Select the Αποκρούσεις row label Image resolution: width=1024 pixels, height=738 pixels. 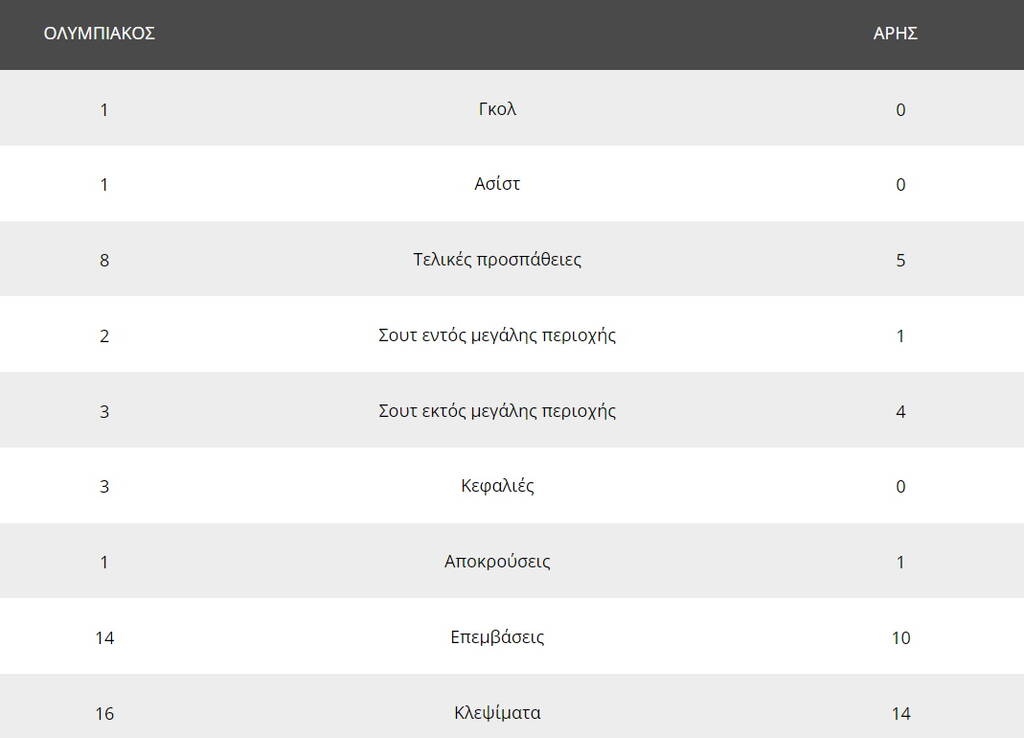point(497,562)
